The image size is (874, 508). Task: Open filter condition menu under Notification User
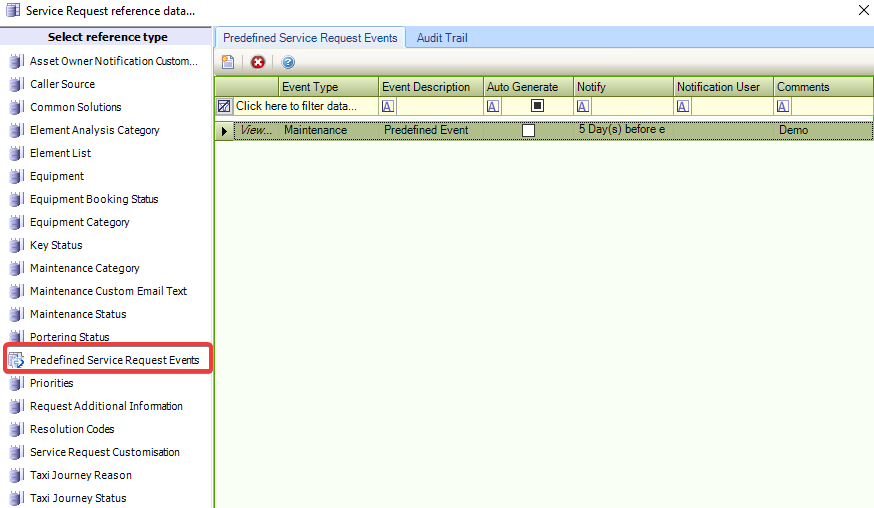pyautogui.click(x=684, y=106)
